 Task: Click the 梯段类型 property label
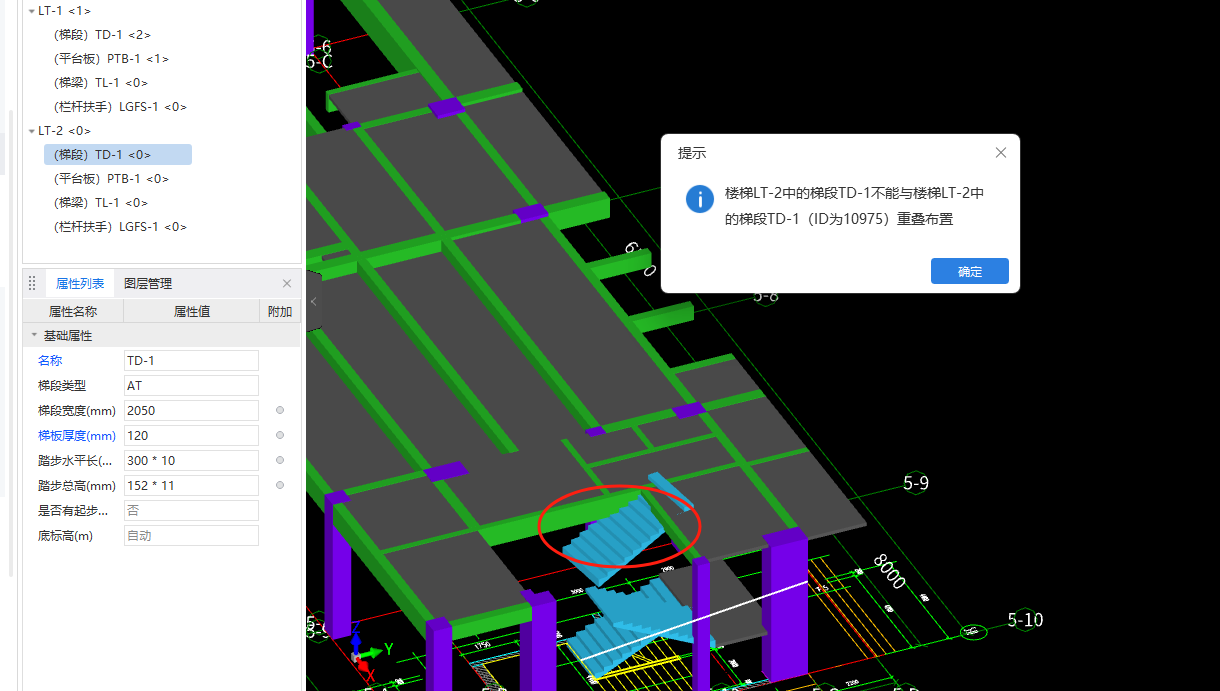click(62, 385)
